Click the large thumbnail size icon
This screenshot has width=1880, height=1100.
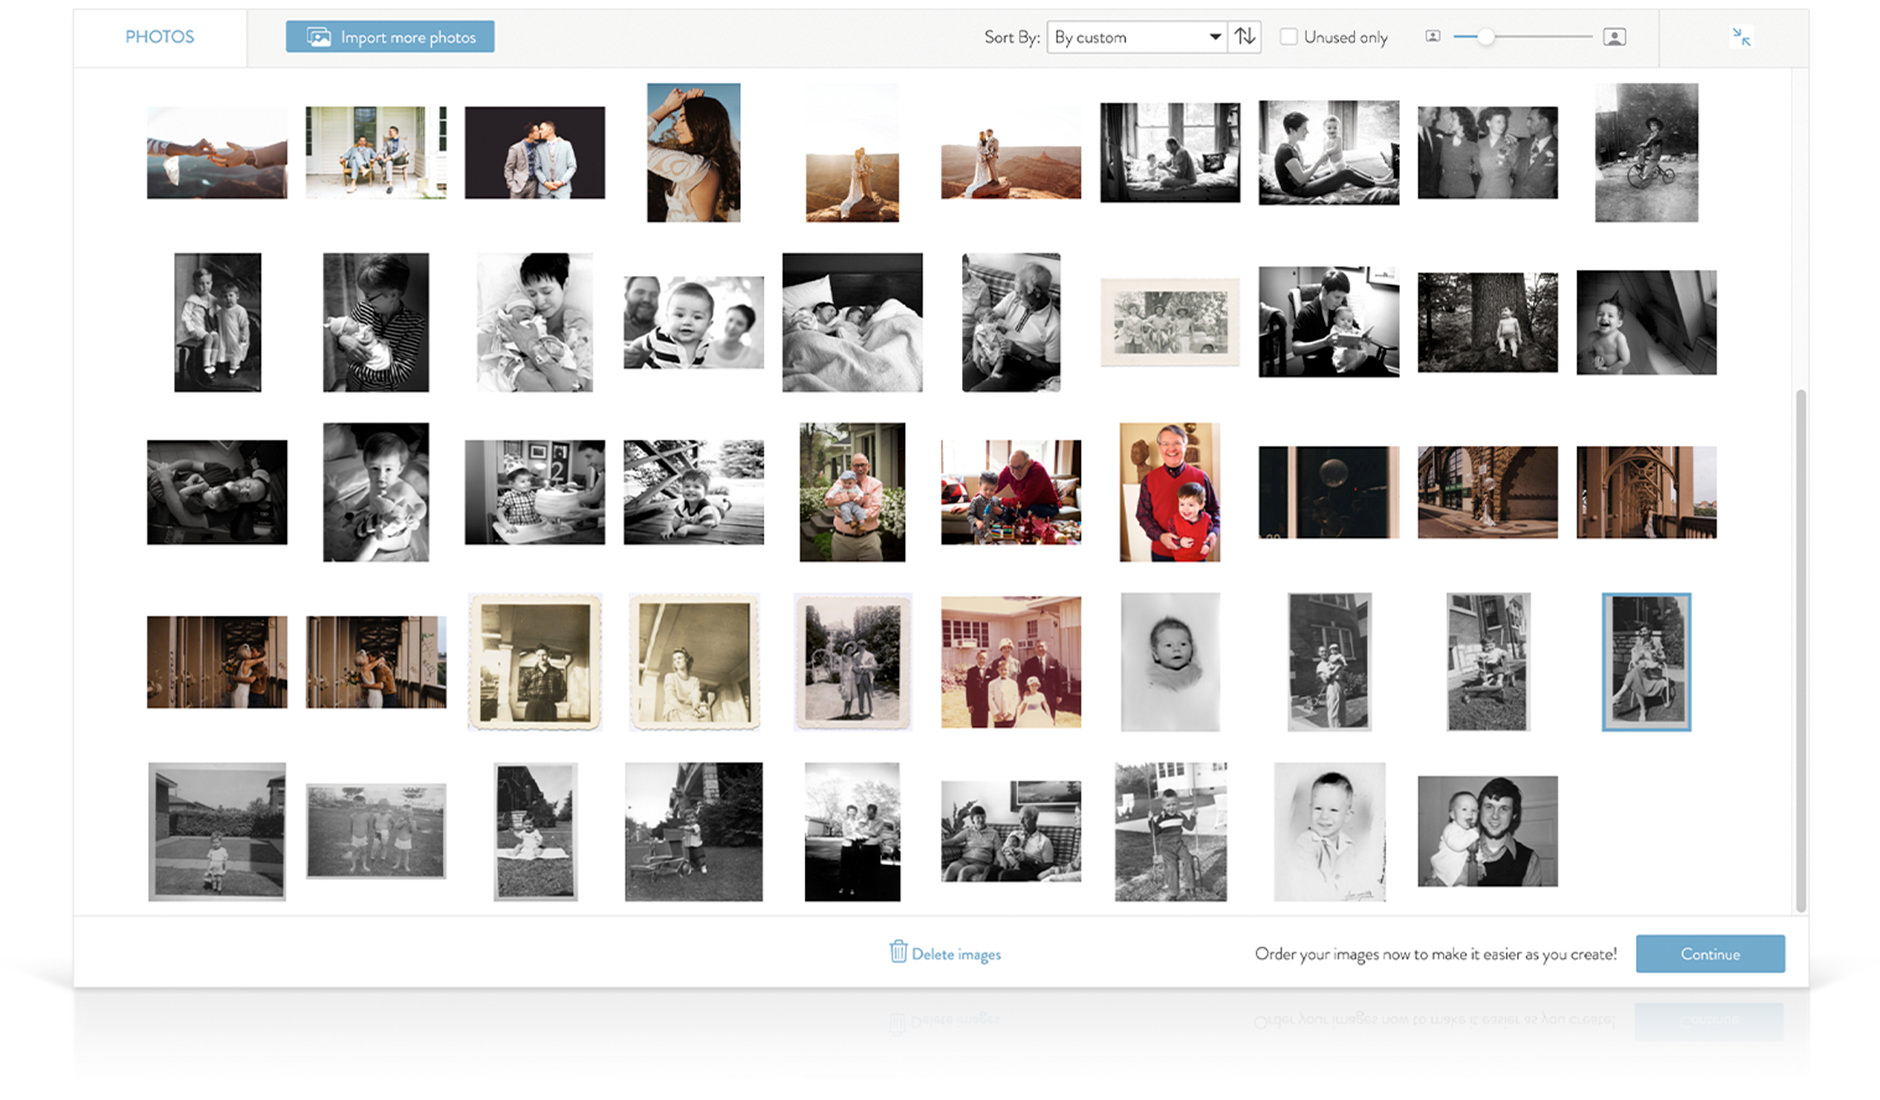click(1614, 37)
